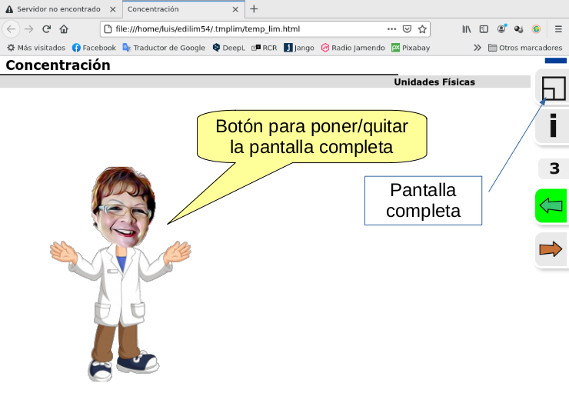This screenshot has width=569, height=400.
Task: Reload the page in the browser
Action: [x=46, y=29]
